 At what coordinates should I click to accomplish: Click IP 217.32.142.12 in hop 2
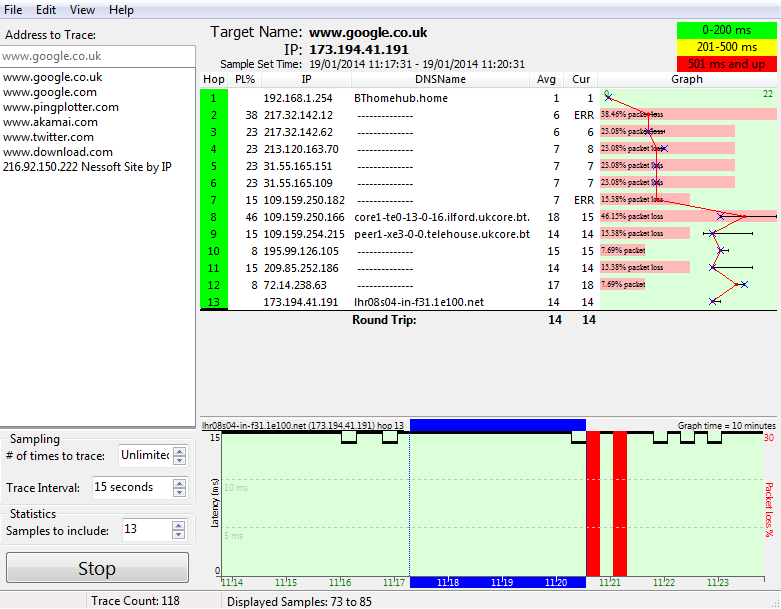pos(298,115)
